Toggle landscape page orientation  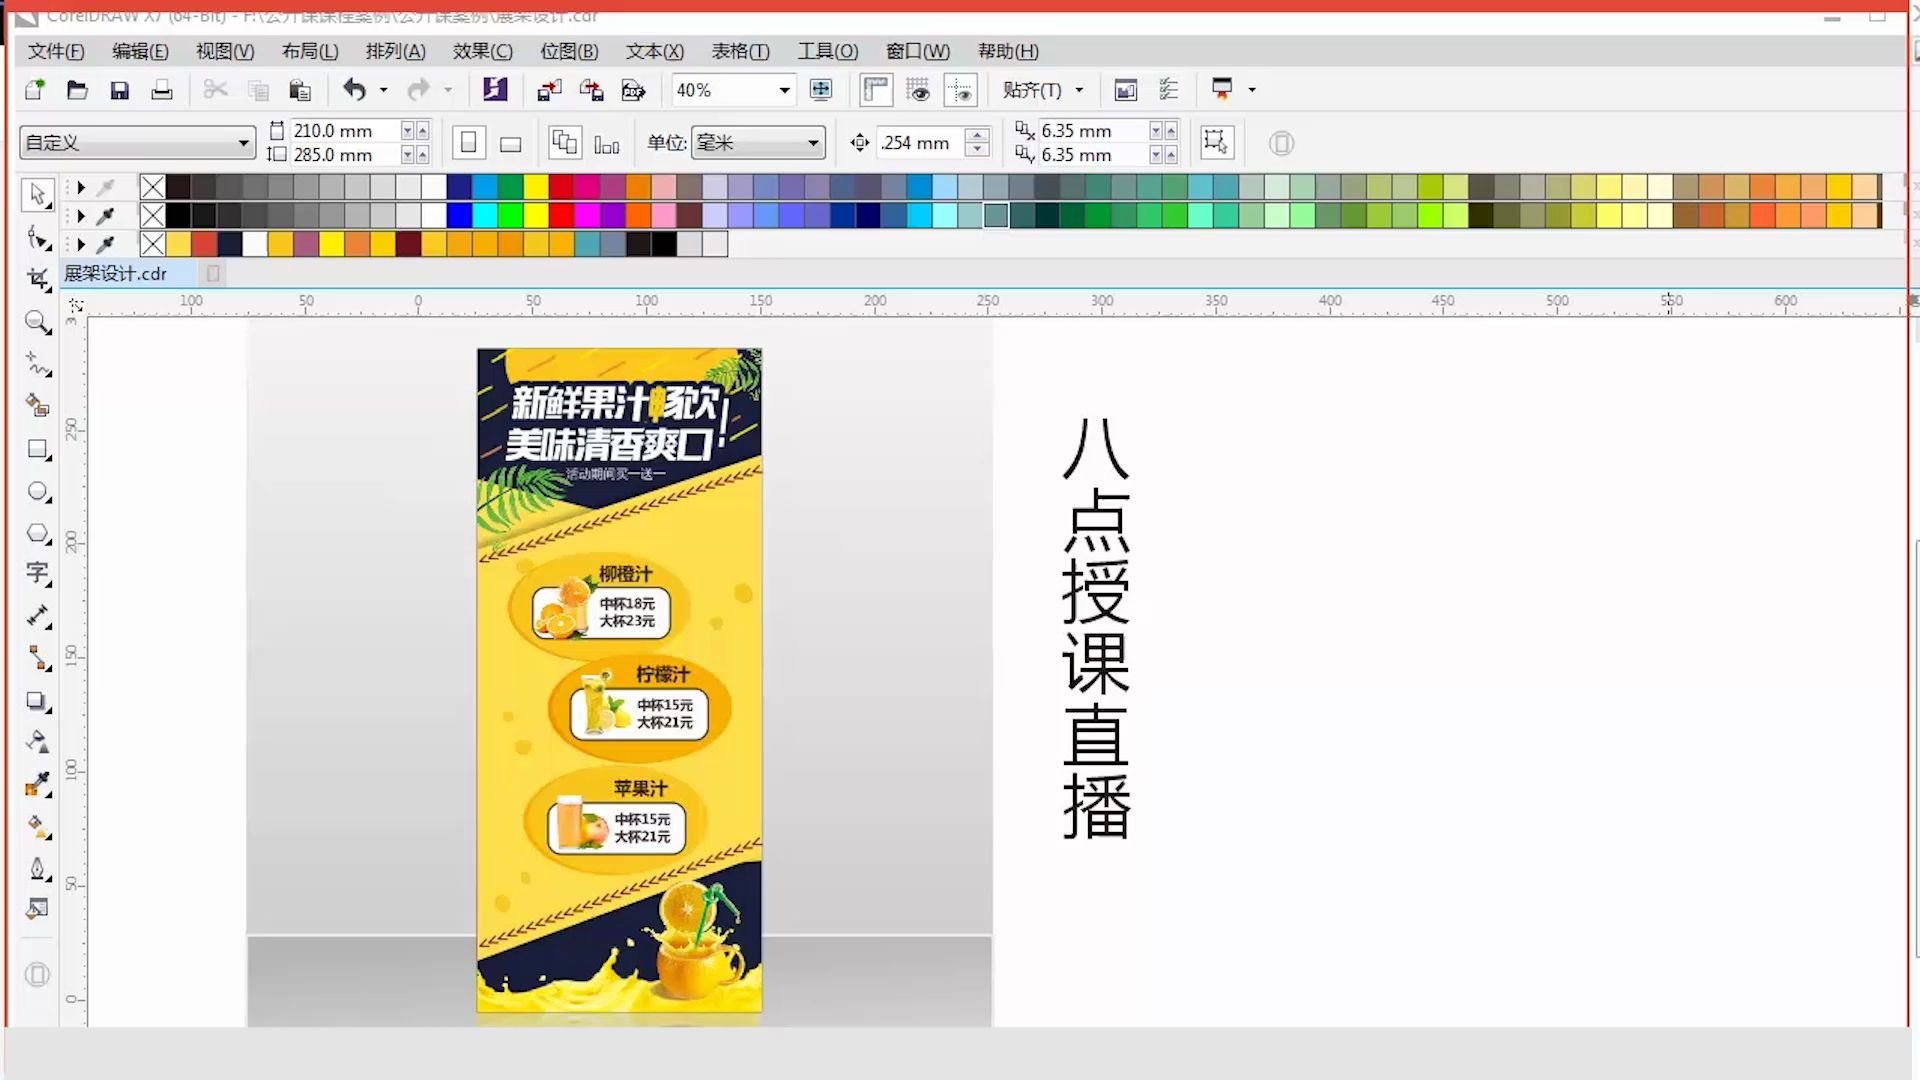point(510,143)
